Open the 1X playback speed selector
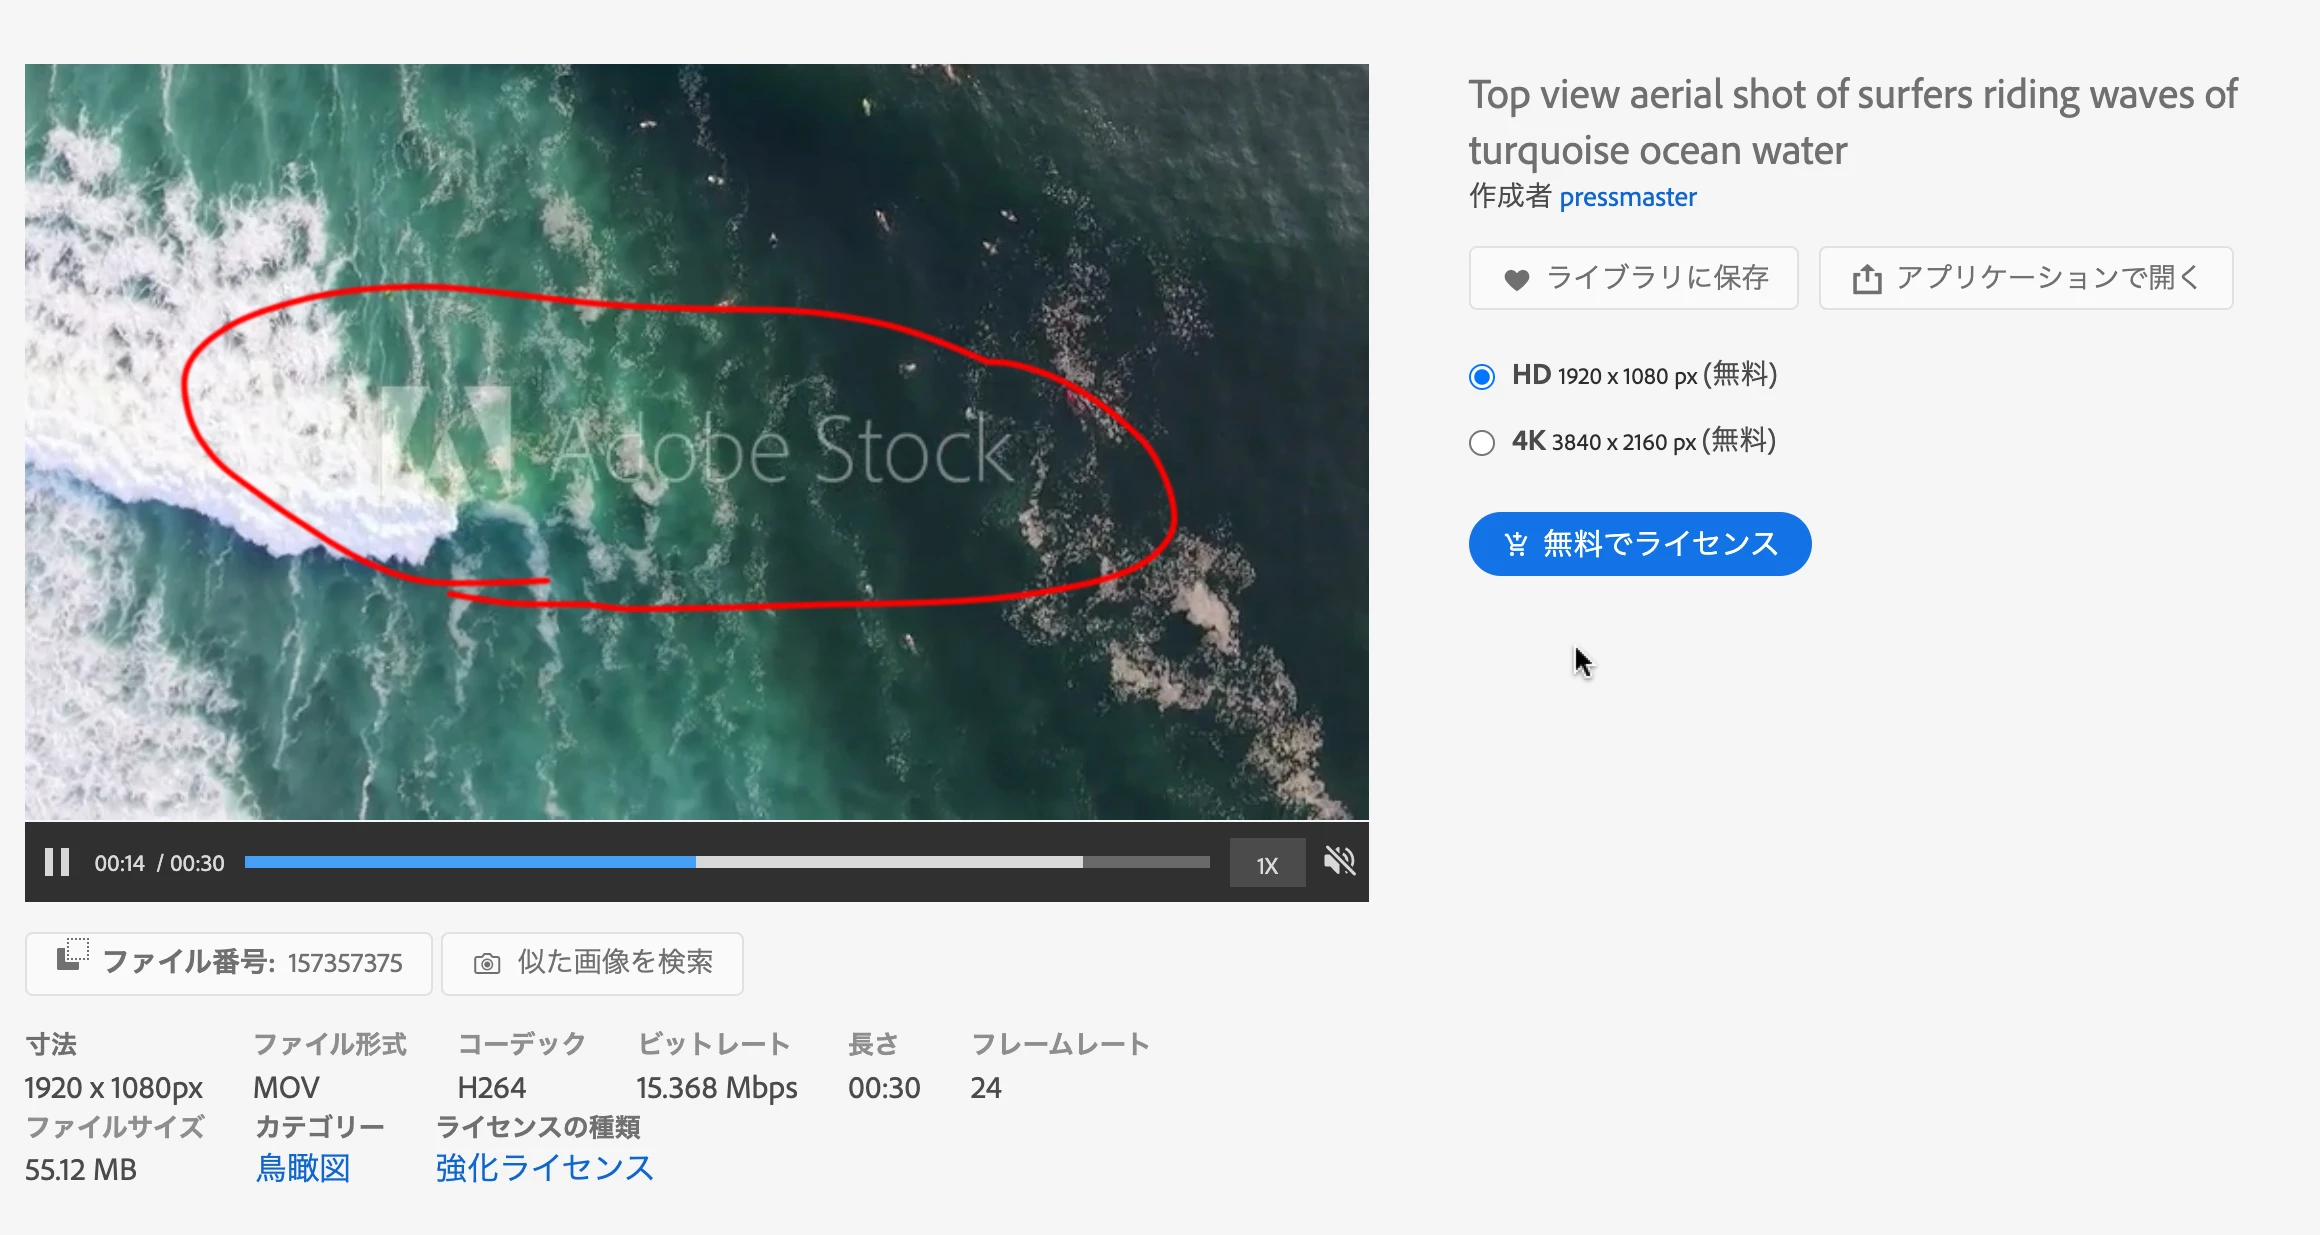The width and height of the screenshot is (2320, 1235). (1267, 863)
